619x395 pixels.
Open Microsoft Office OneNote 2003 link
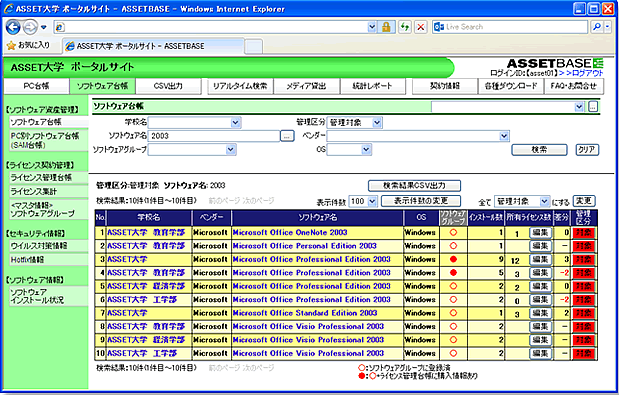pyautogui.click(x=290, y=232)
